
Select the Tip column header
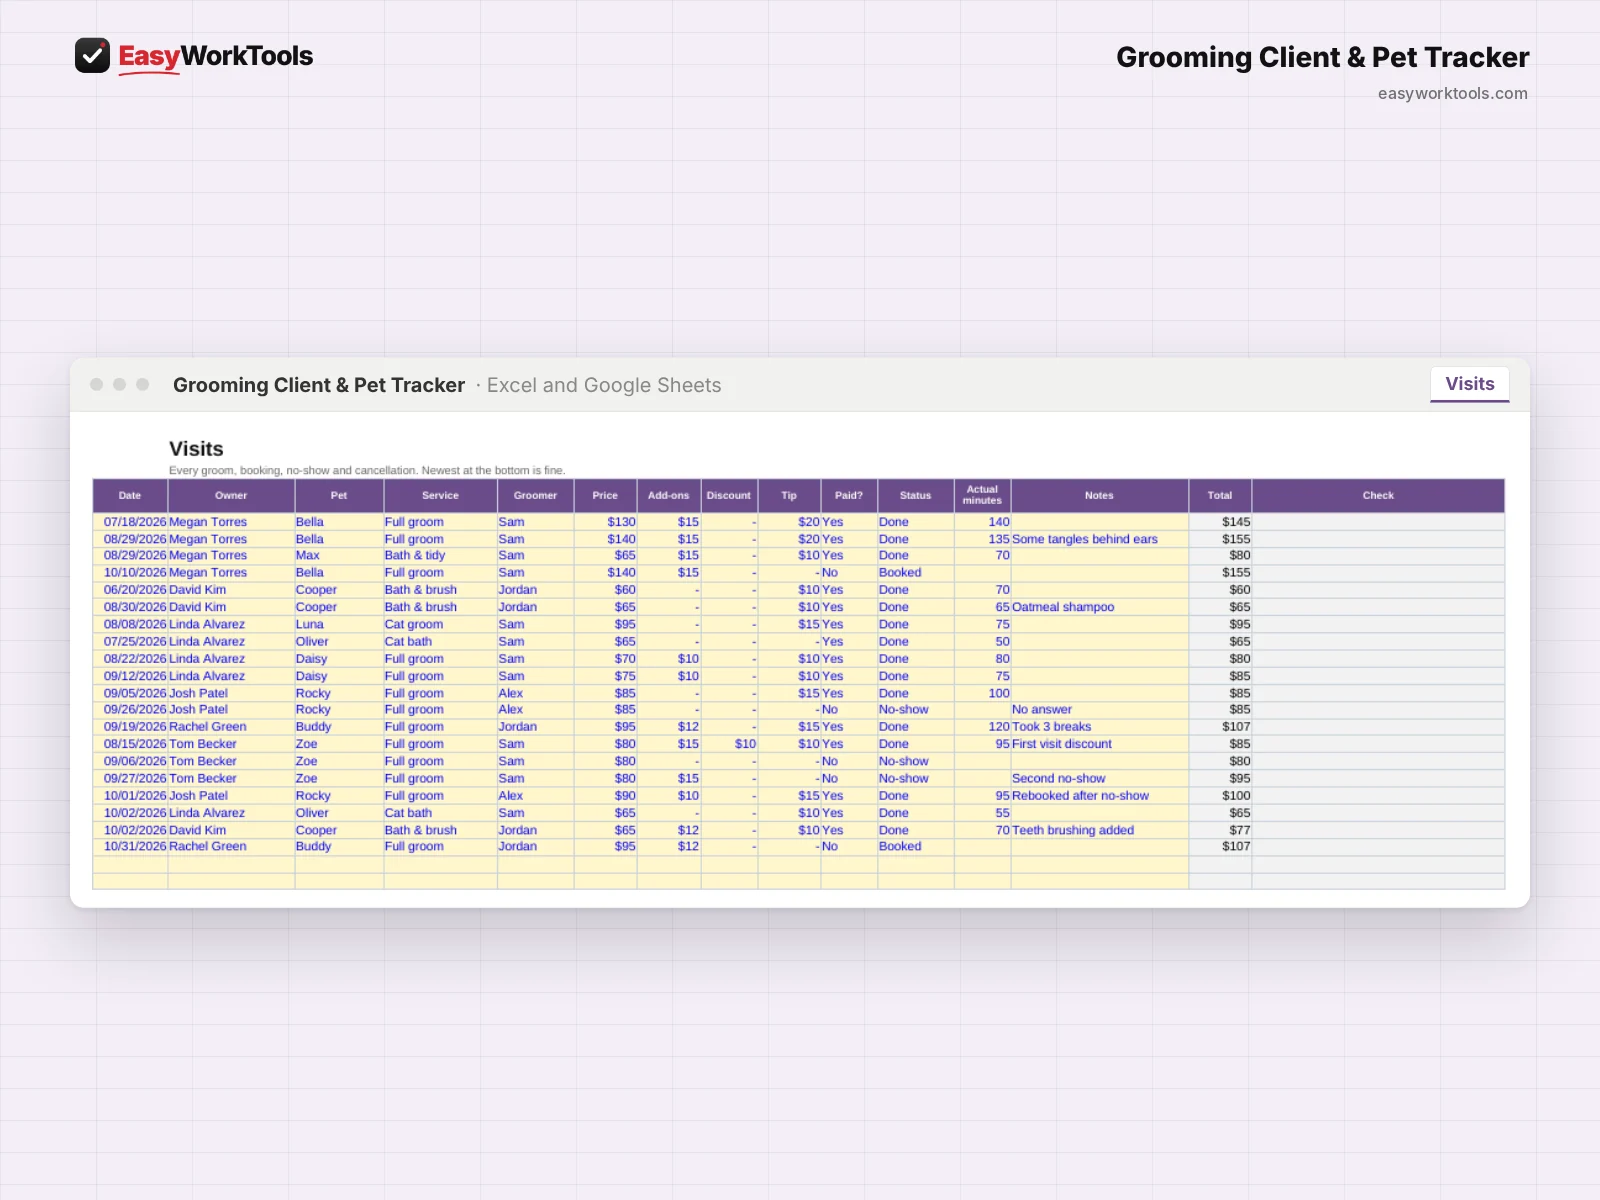789,496
